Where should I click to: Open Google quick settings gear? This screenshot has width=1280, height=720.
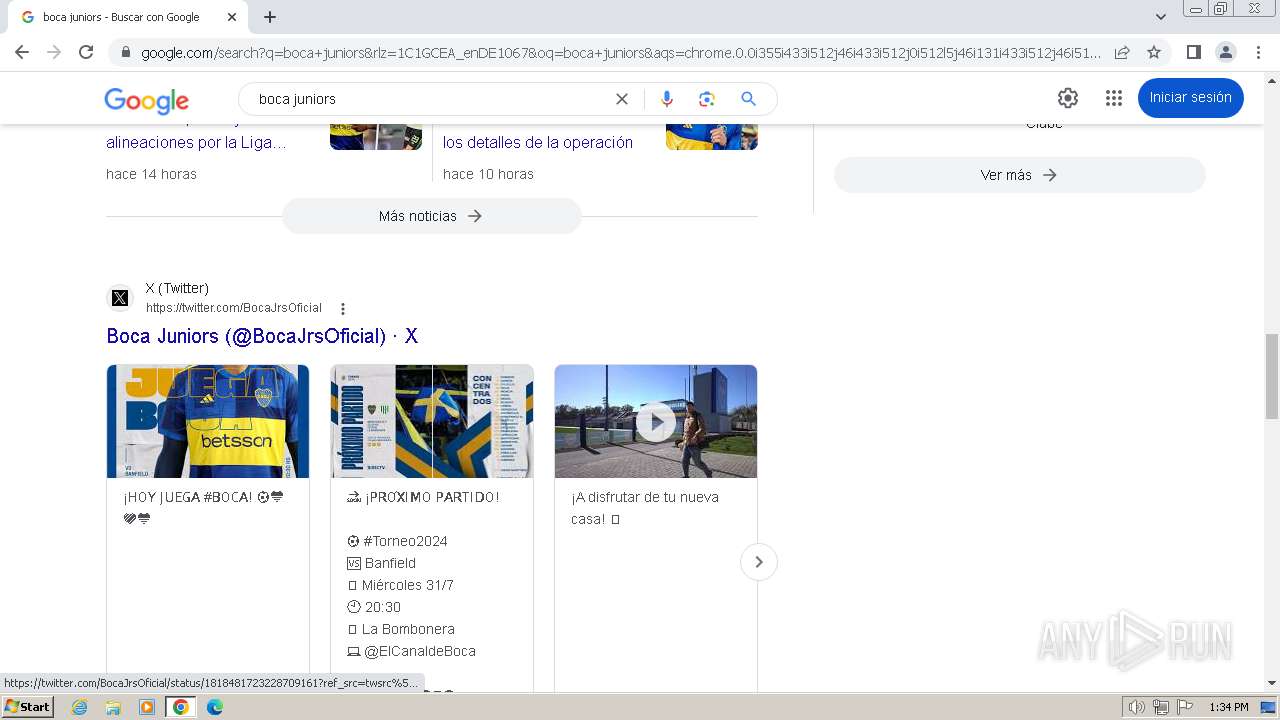point(1068,98)
